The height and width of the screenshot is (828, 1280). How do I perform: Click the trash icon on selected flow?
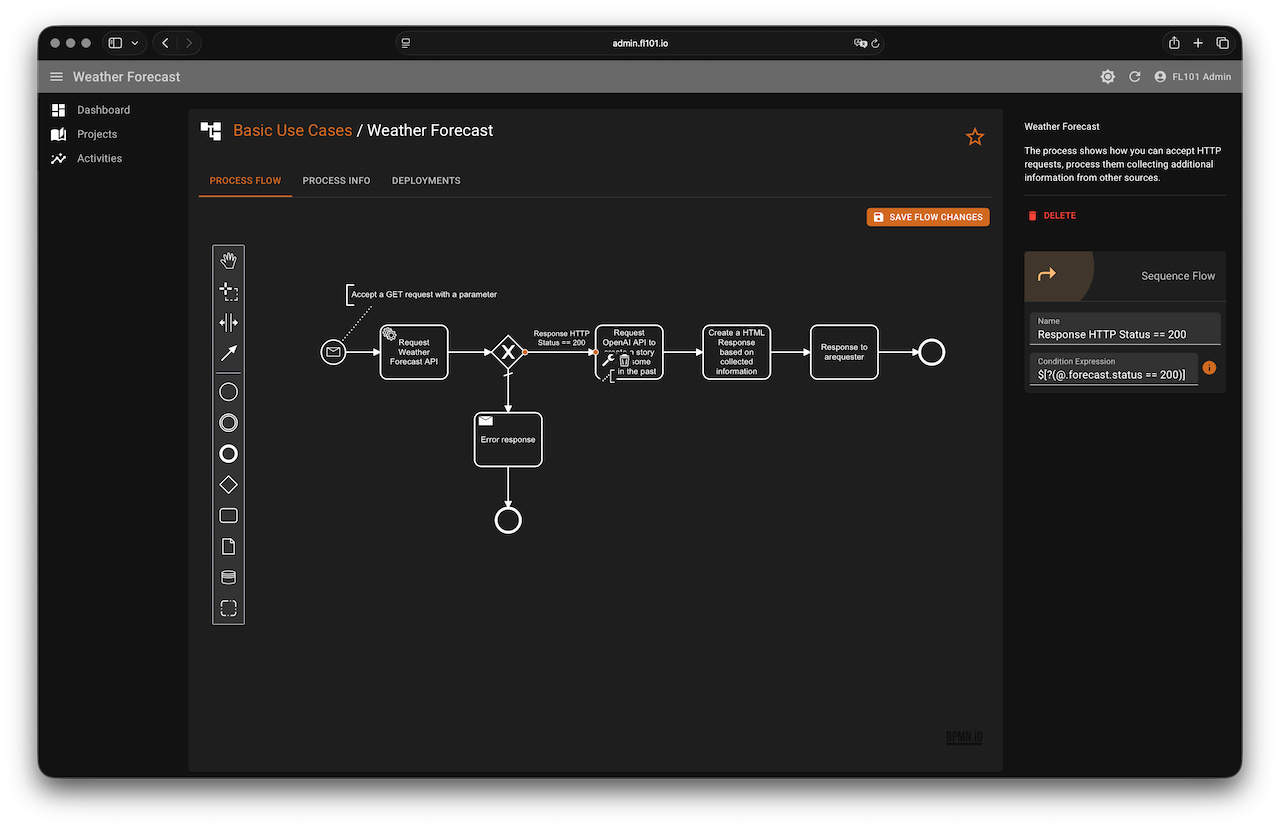pyautogui.click(x=624, y=360)
